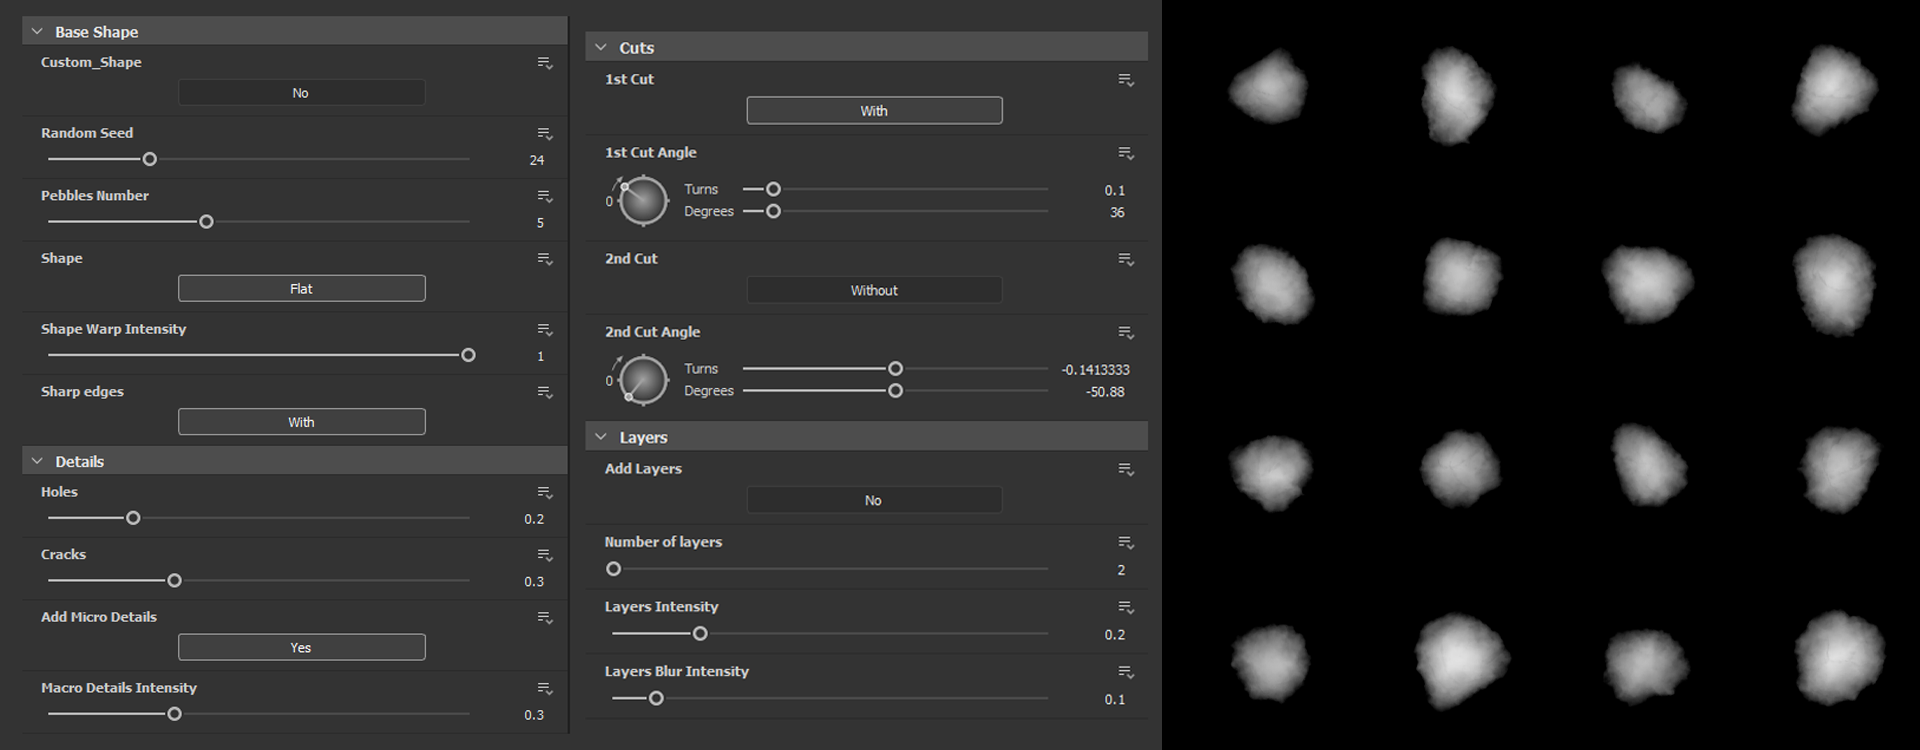This screenshot has width=1920, height=750.
Task: Toggle the Shape Flat button
Action: point(302,289)
